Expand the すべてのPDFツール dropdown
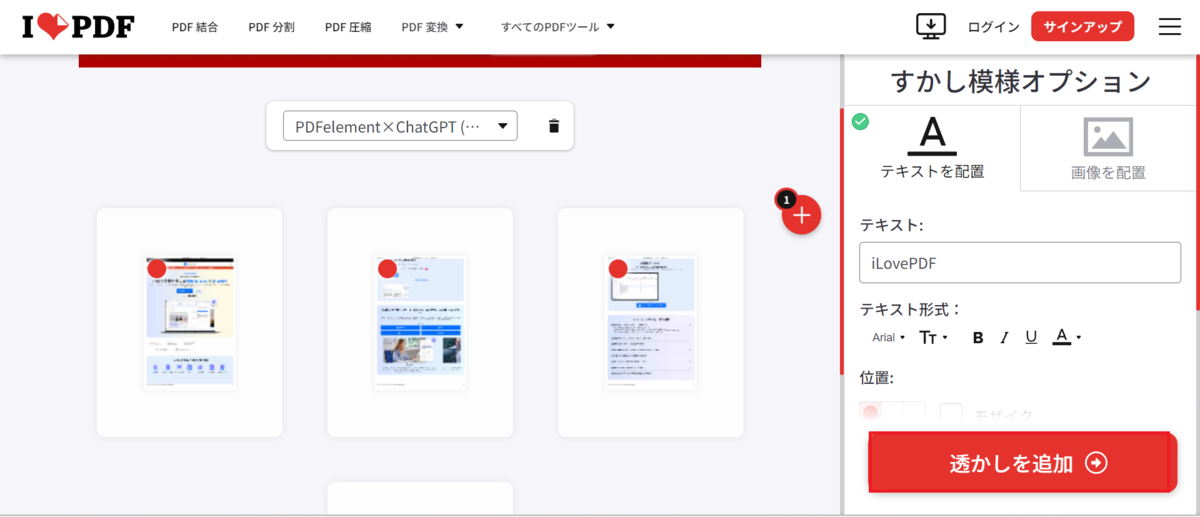 [558, 27]
